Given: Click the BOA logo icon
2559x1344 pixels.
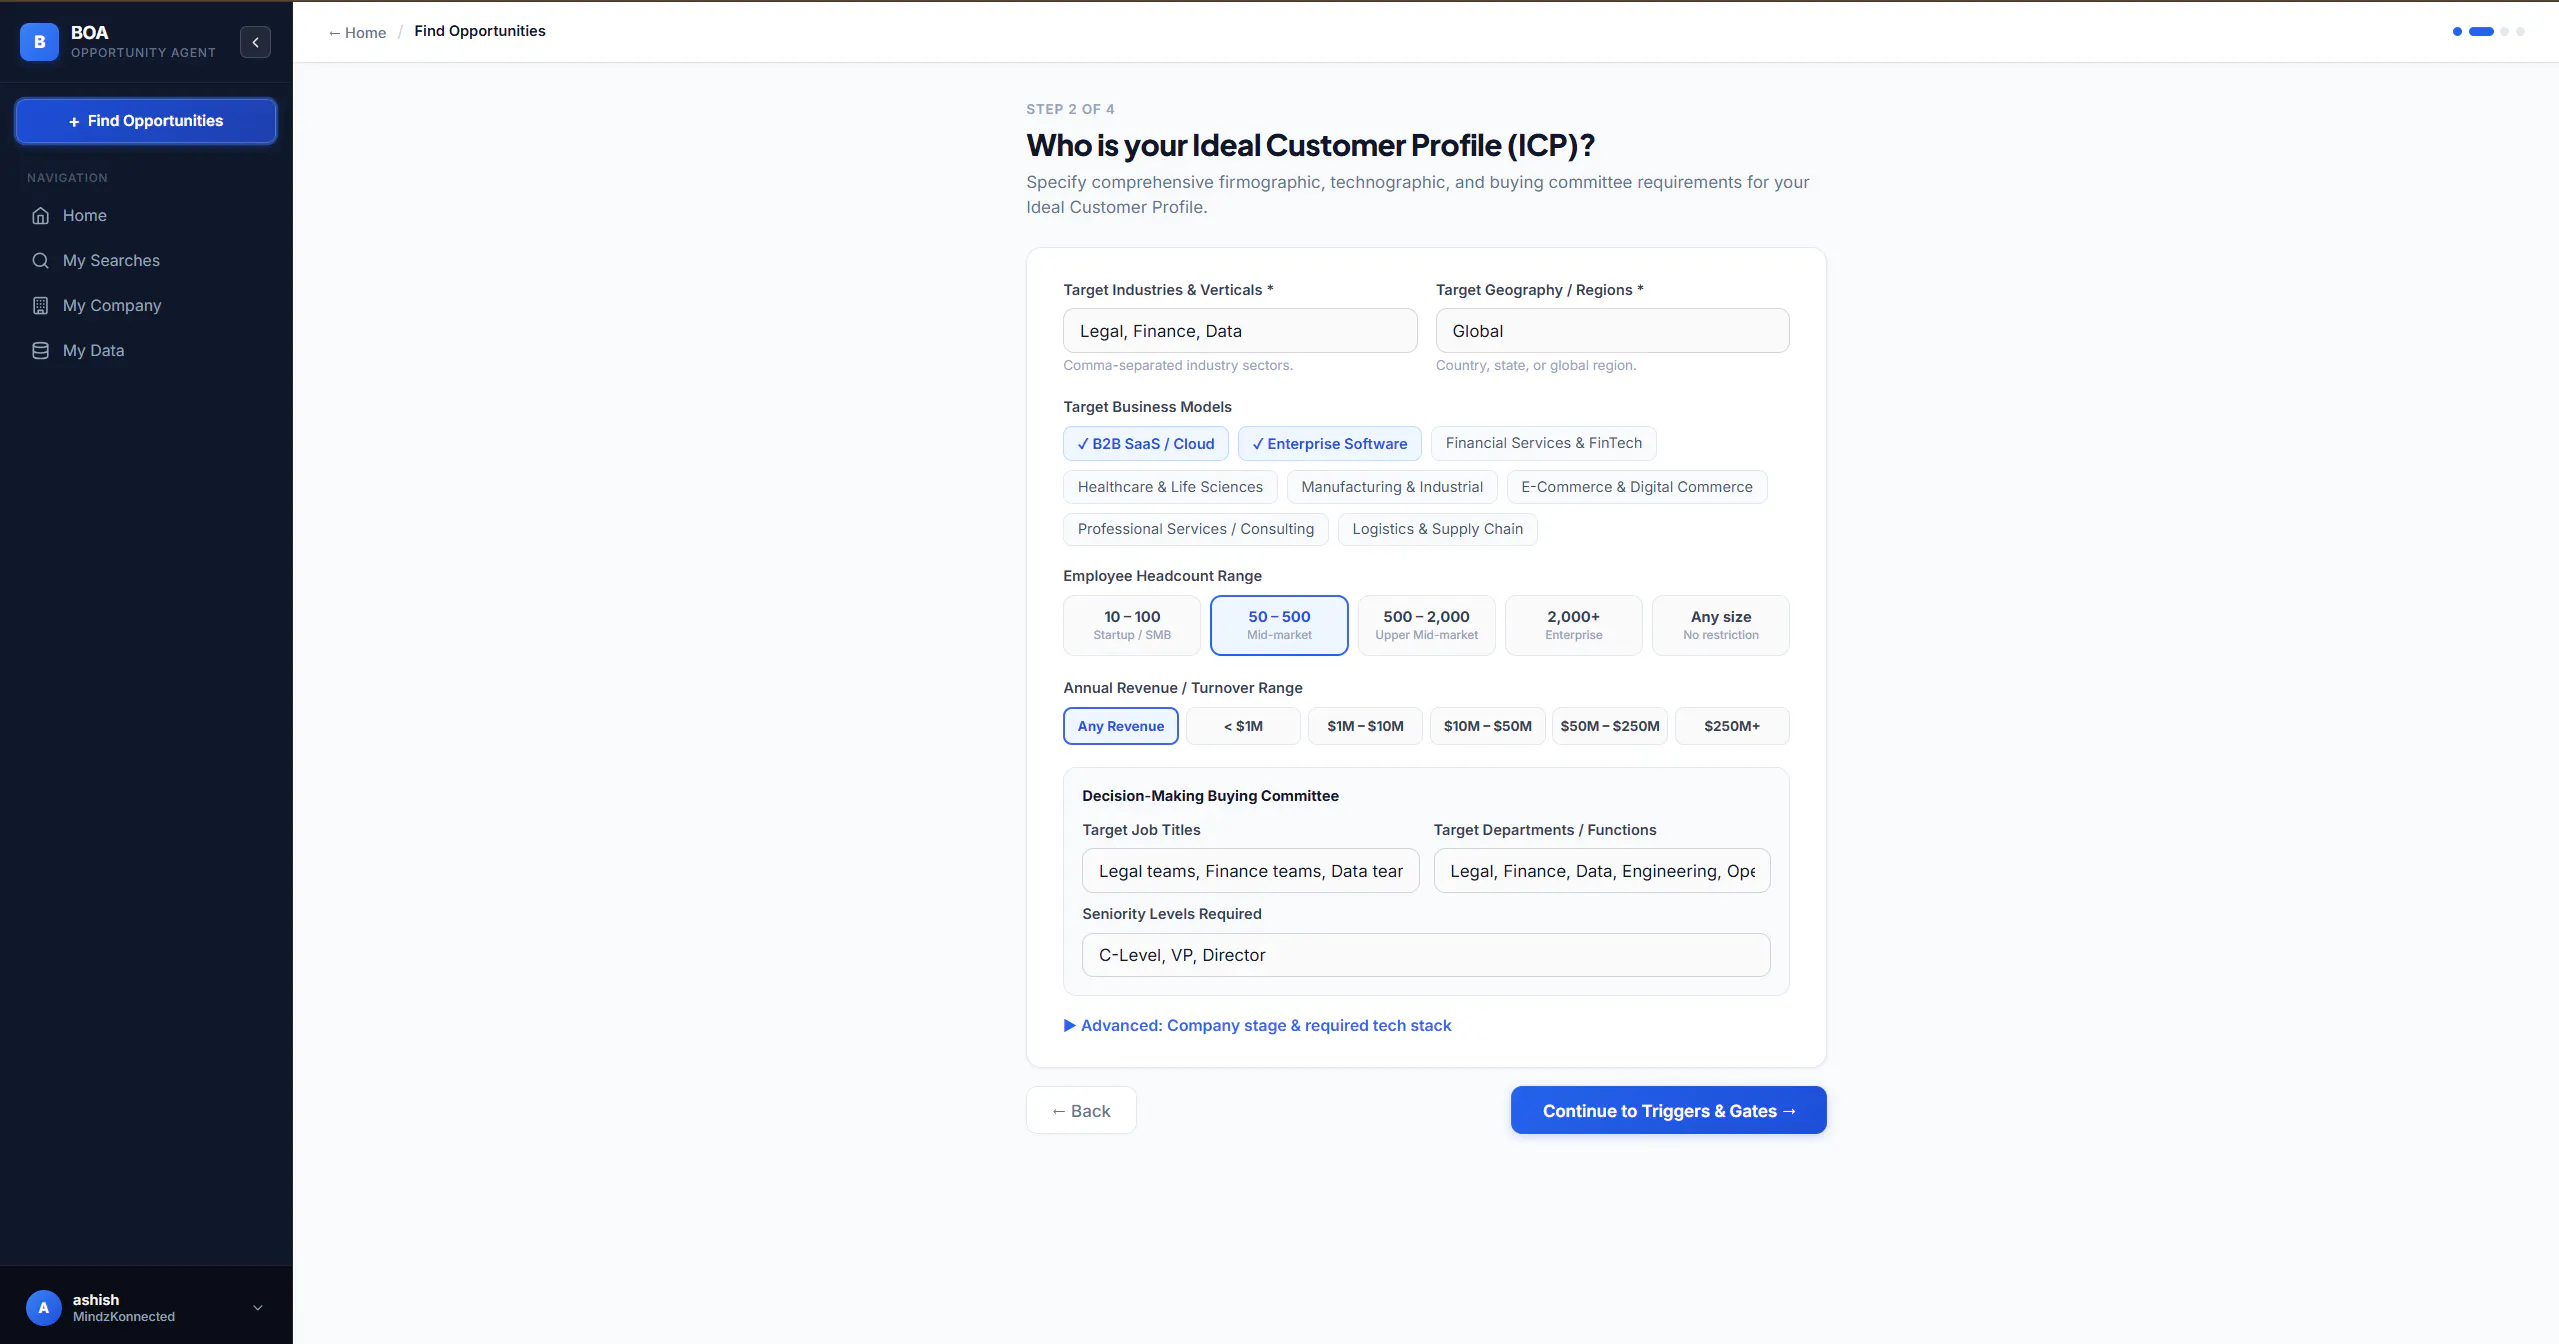Looking at the screenshot, I should (x=39, y=42).
